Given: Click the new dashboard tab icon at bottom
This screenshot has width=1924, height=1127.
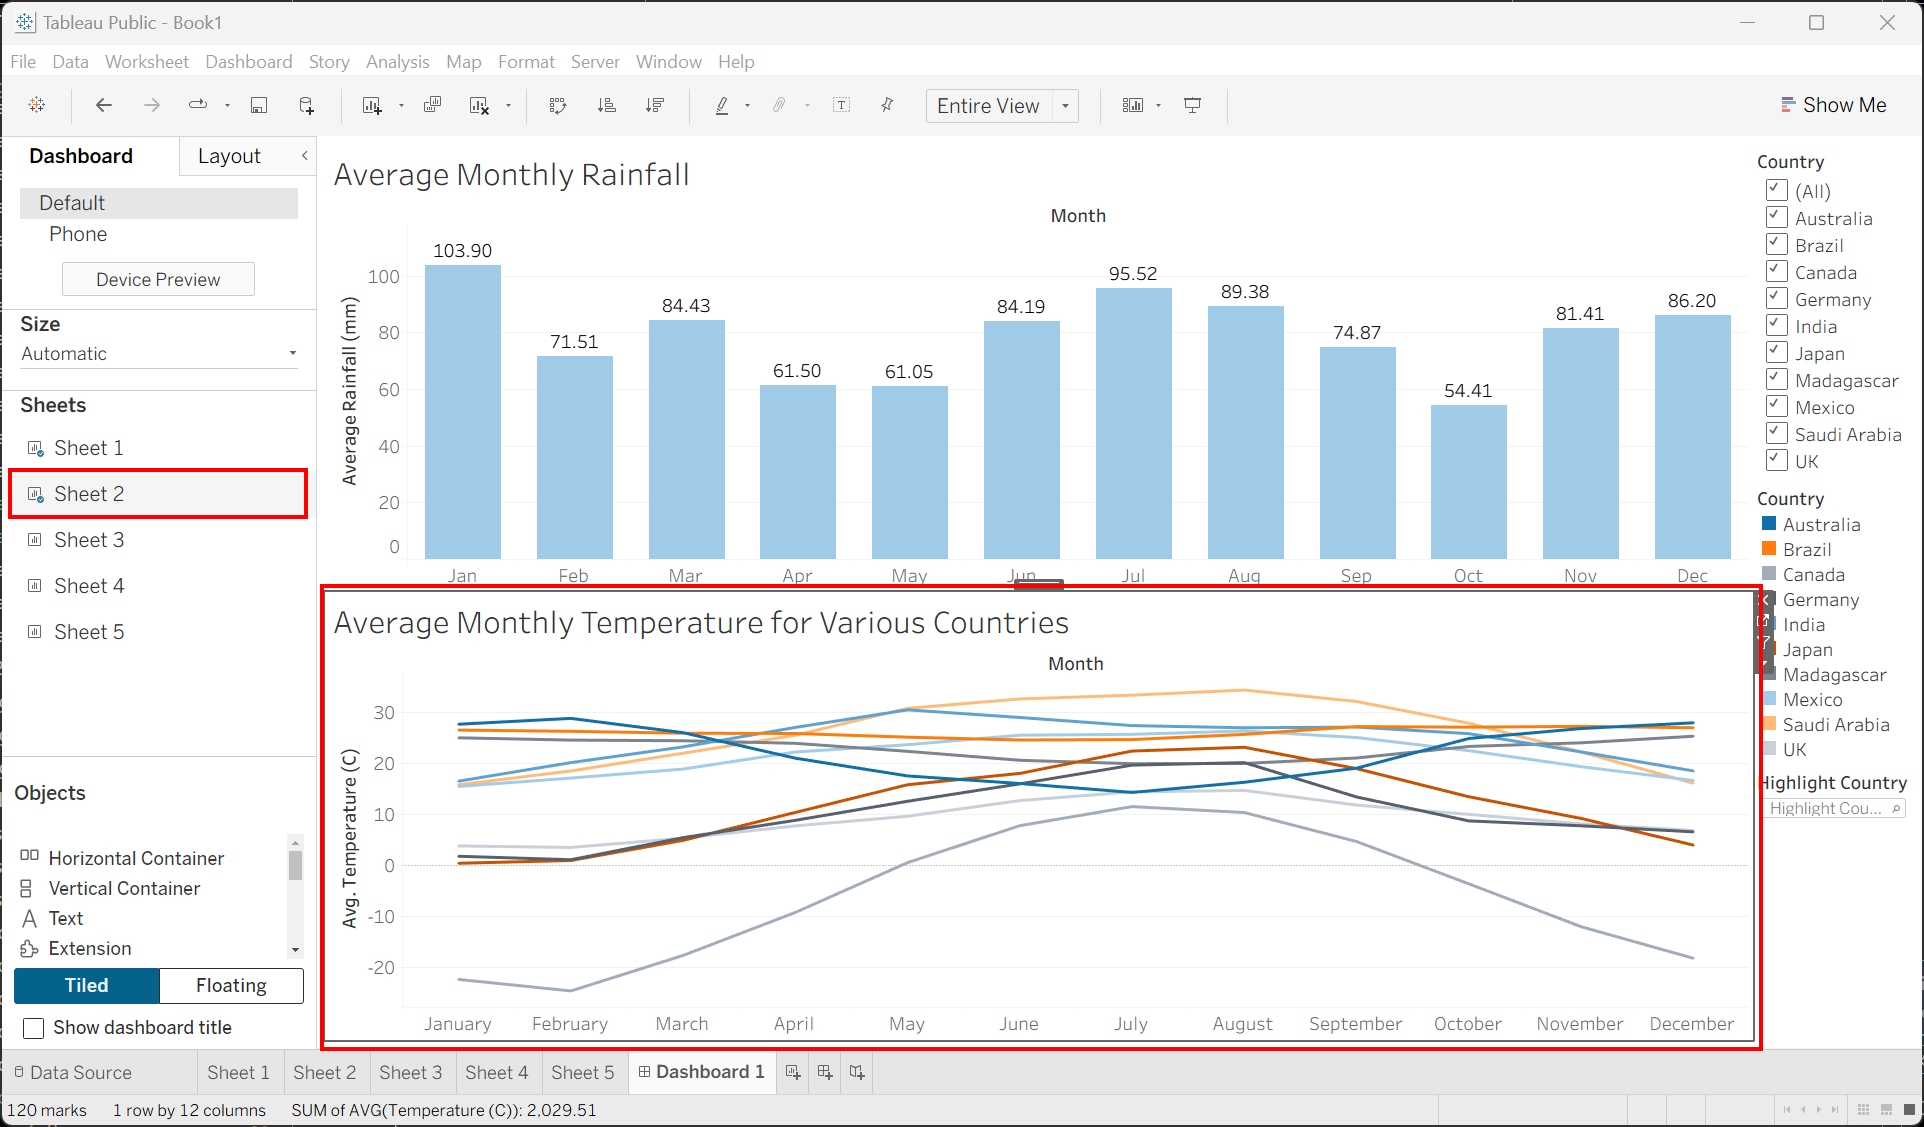Looking at the screenshot, I should tap(825, 1072).
